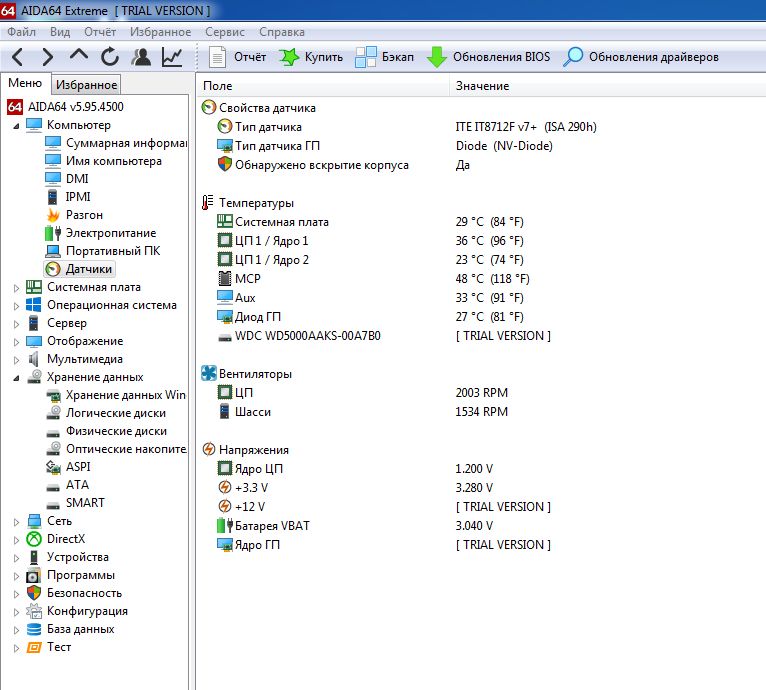Switch to the Избранное sidebar tab
Screen dimensions: 766x690
86,85
